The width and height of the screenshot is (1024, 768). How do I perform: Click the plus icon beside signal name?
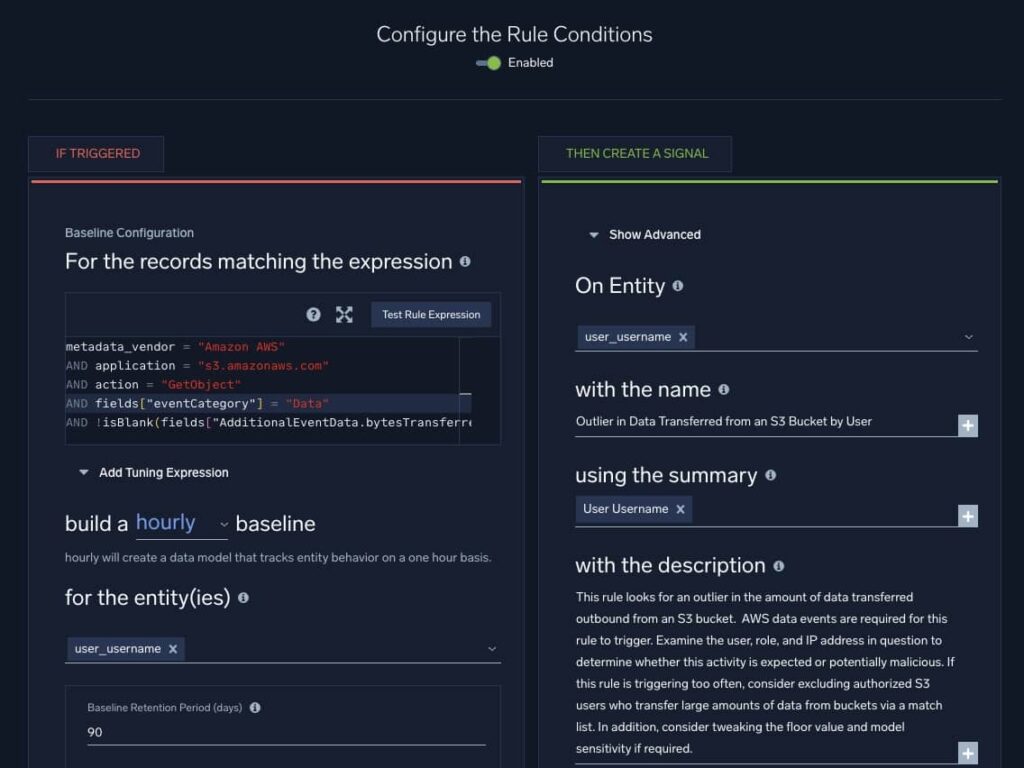(x=967, y=426)
